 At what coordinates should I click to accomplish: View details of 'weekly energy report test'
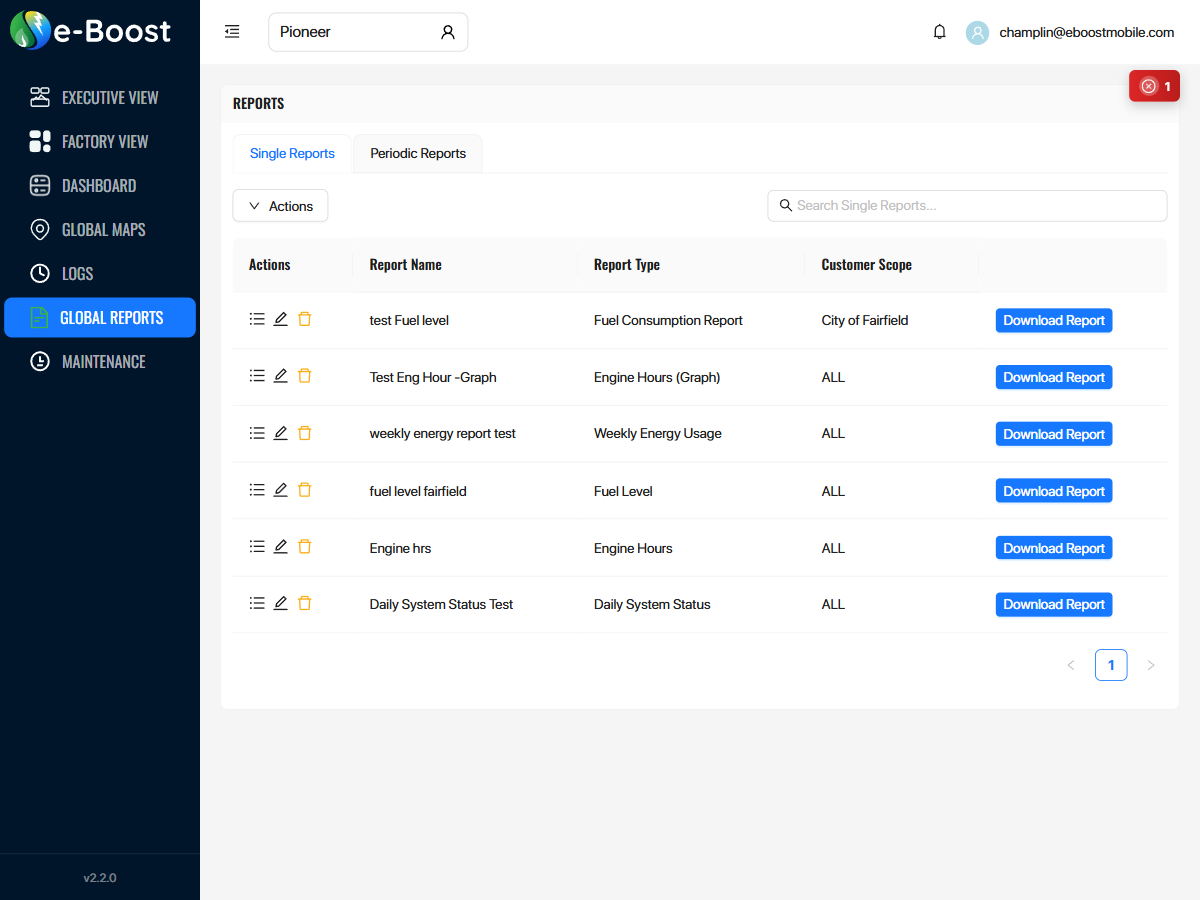pyautogui.click(x=257, y=432)
